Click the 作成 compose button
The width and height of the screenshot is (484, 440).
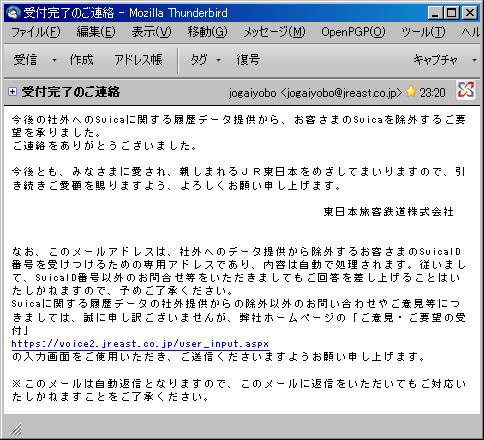point(81,60)
